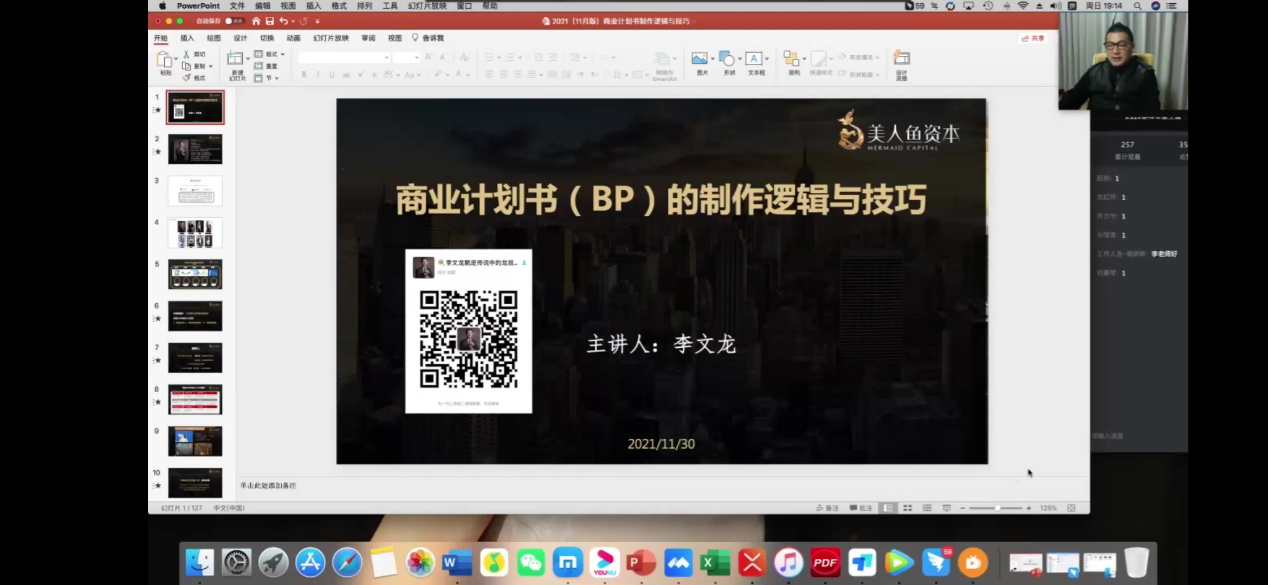
Task: Select slide 5 thumbnail in slide panel
Action: 195,274
